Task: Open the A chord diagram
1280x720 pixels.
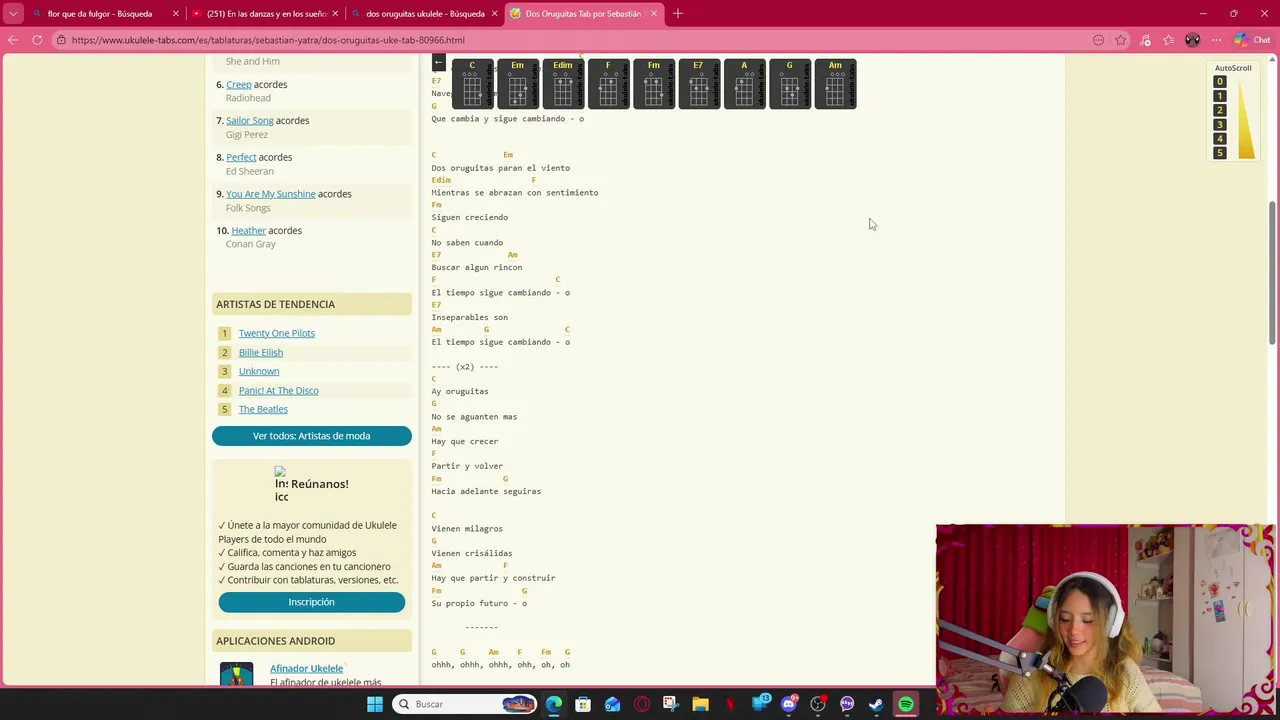Action: click(744, 83)
